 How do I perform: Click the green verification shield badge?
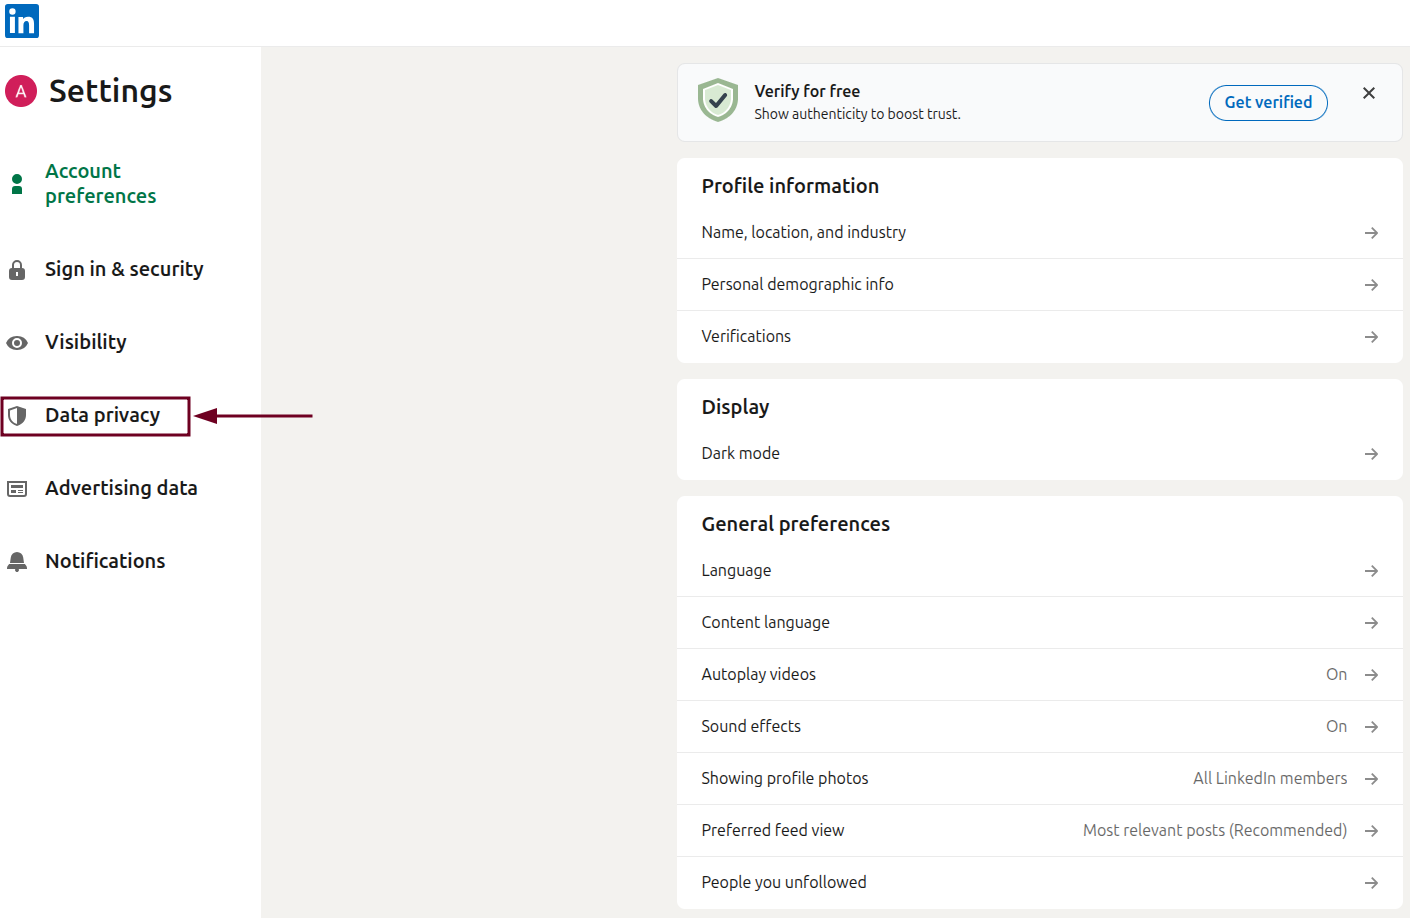[x=717, y=100]
